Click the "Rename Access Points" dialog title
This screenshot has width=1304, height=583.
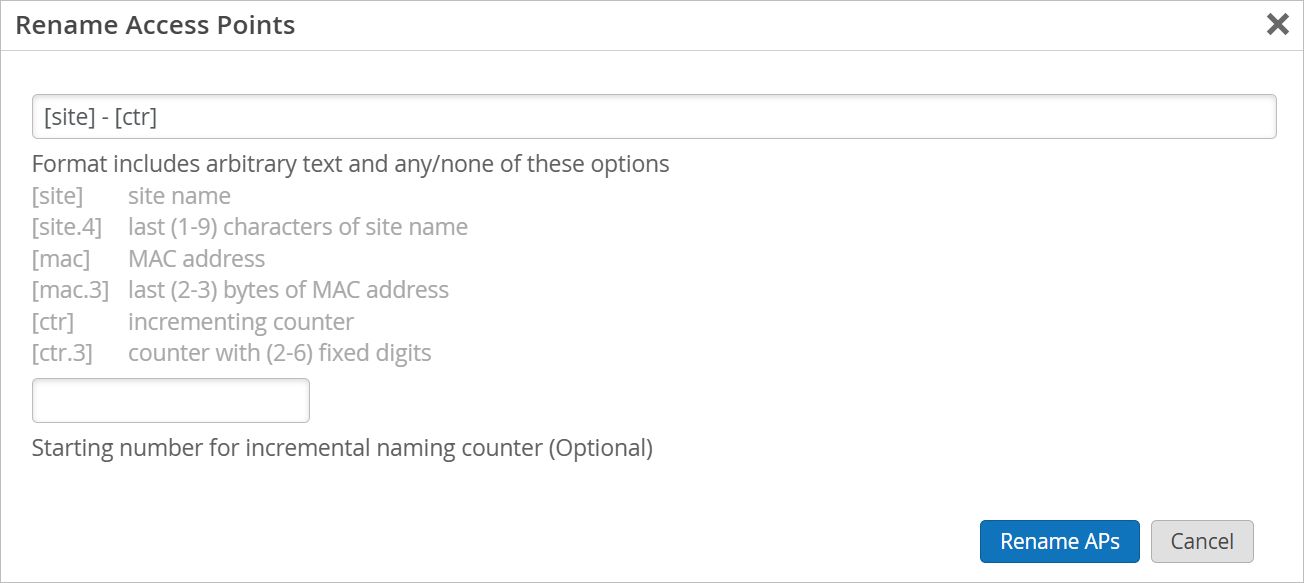[x=155, y=25]
